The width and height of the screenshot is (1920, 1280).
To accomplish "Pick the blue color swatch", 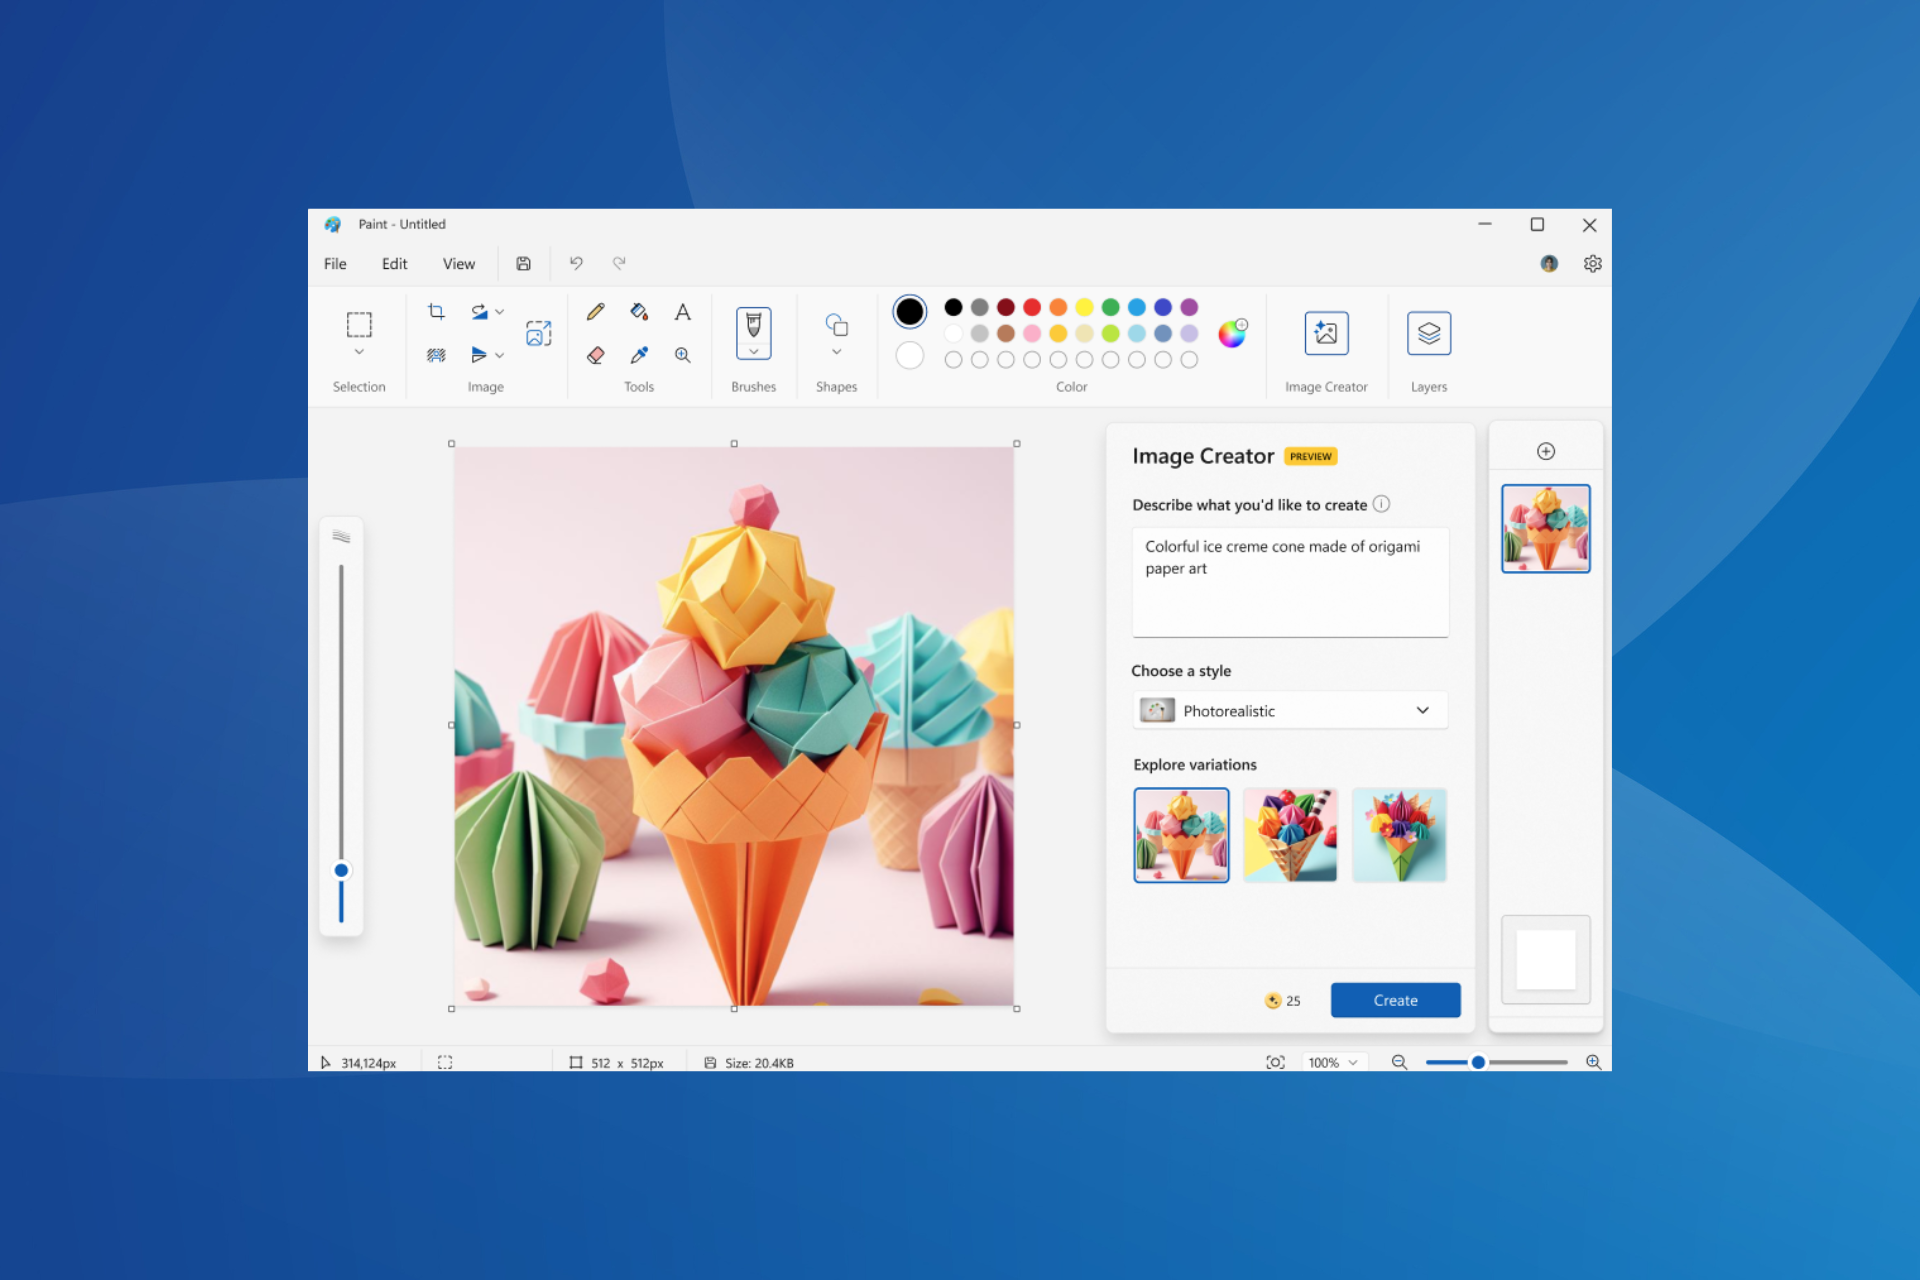I will coord(1137,307).
